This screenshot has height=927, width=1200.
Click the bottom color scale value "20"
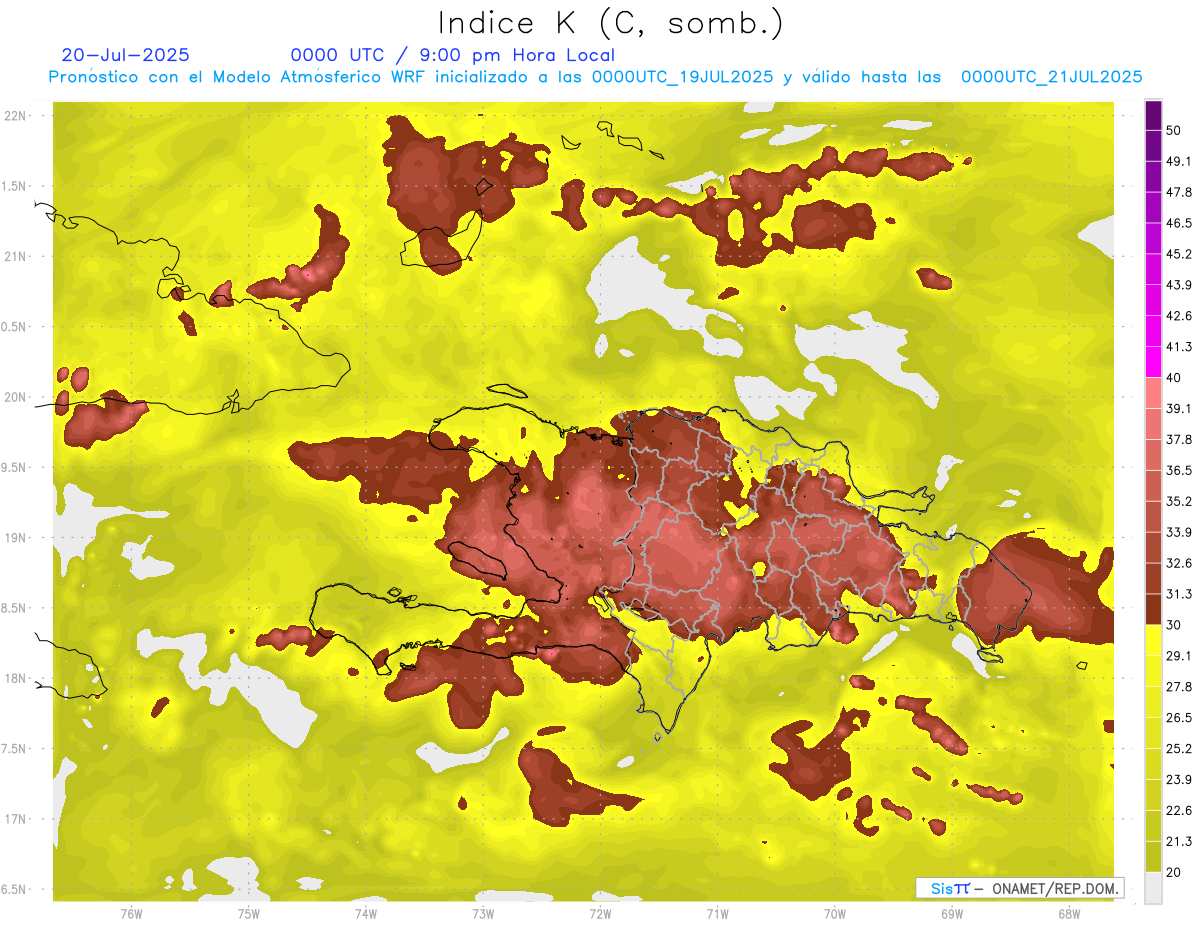(1175, 872)
